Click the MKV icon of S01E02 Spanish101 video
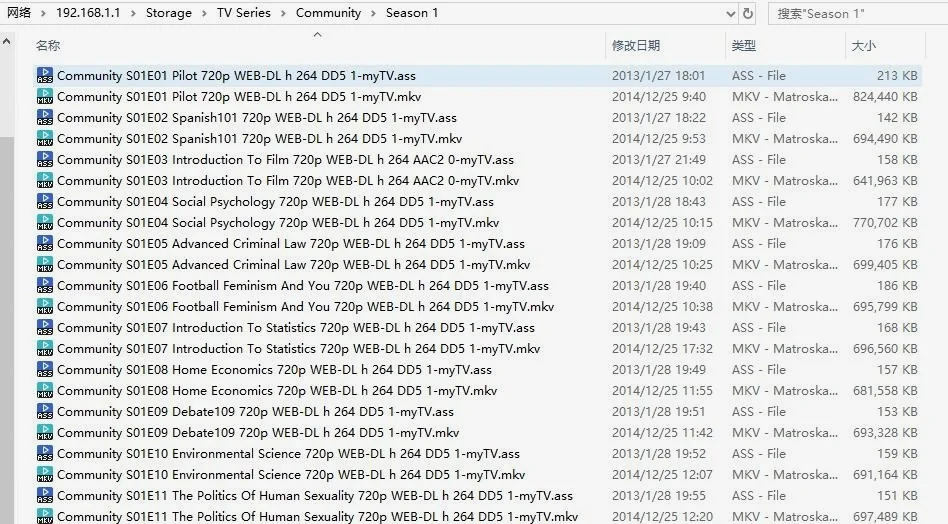Viewport: 948px width, 524px height. pos(45,138)
